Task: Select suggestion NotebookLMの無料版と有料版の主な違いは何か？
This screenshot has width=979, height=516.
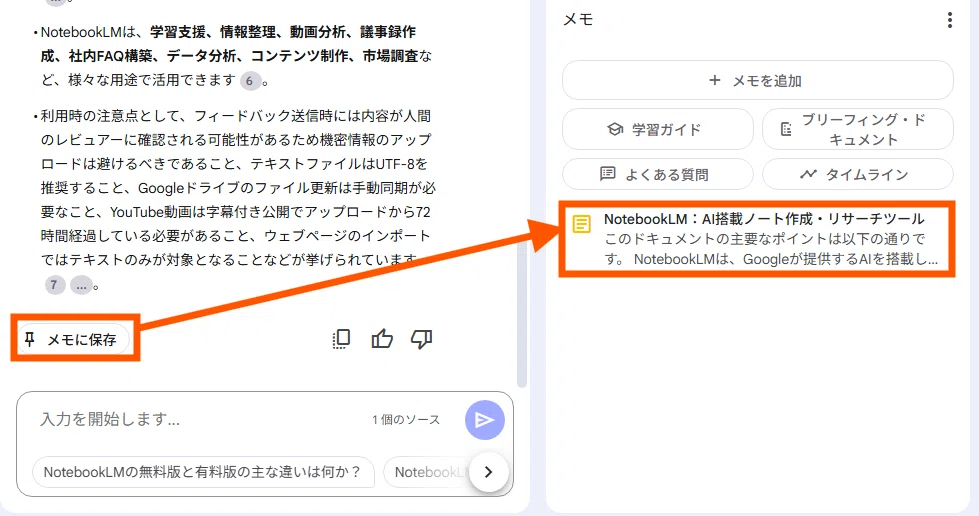Action: coord(203,472)
